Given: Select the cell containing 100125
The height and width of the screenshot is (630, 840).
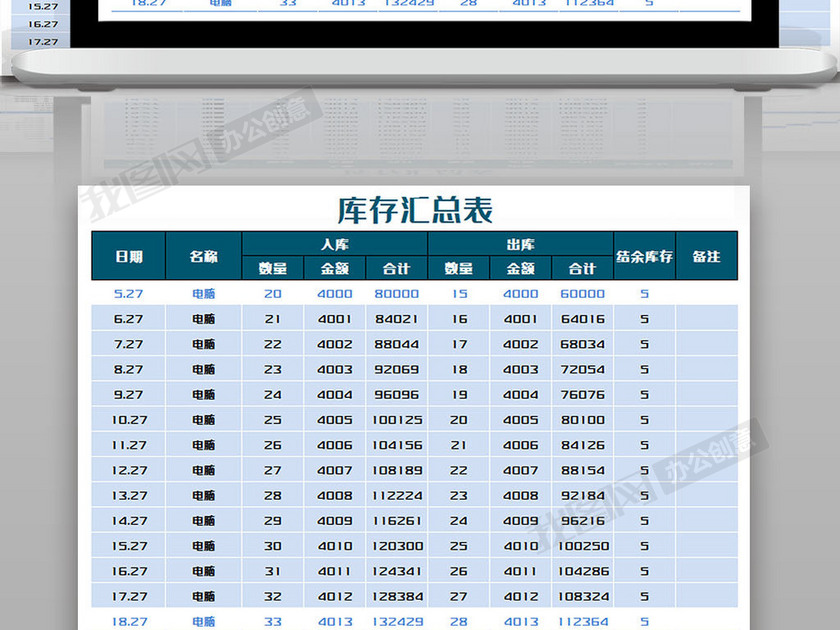Looking at the screenshot, I should (x=396, y=420).
